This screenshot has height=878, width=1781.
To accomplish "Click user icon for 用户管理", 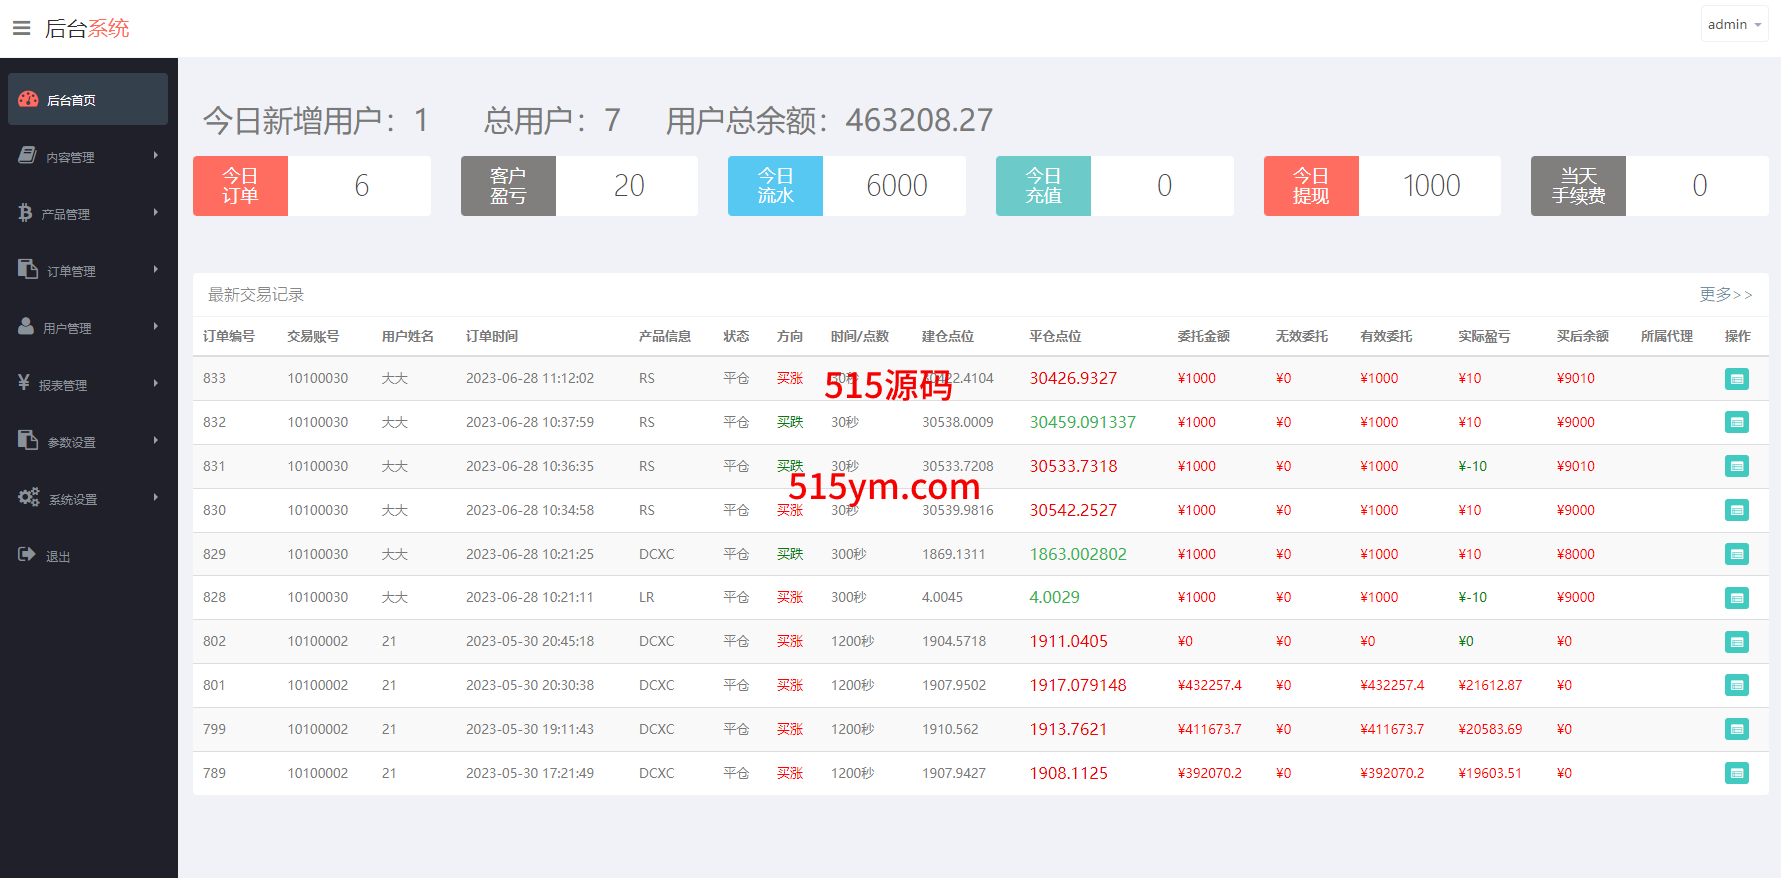I will pos(26,327).
